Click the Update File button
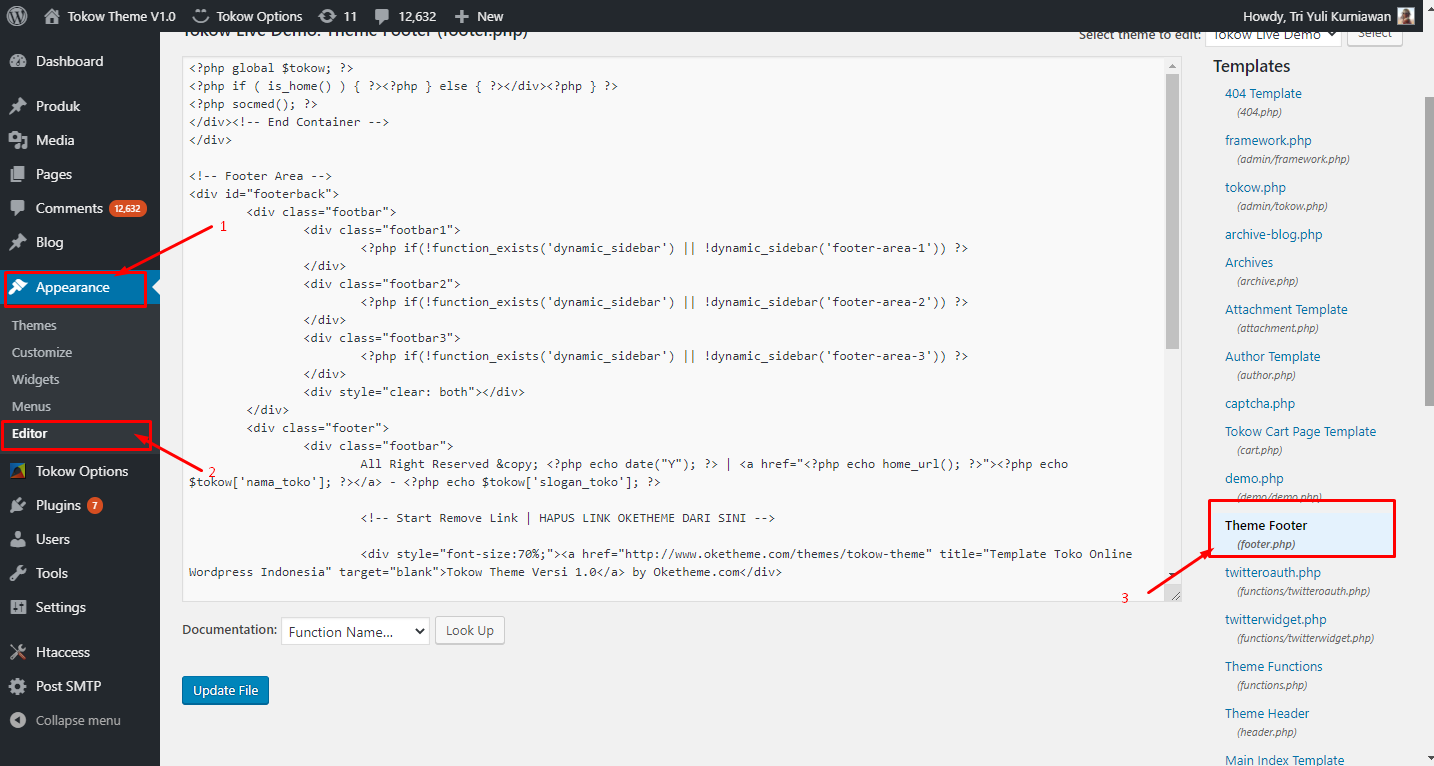 click(225, 690)
